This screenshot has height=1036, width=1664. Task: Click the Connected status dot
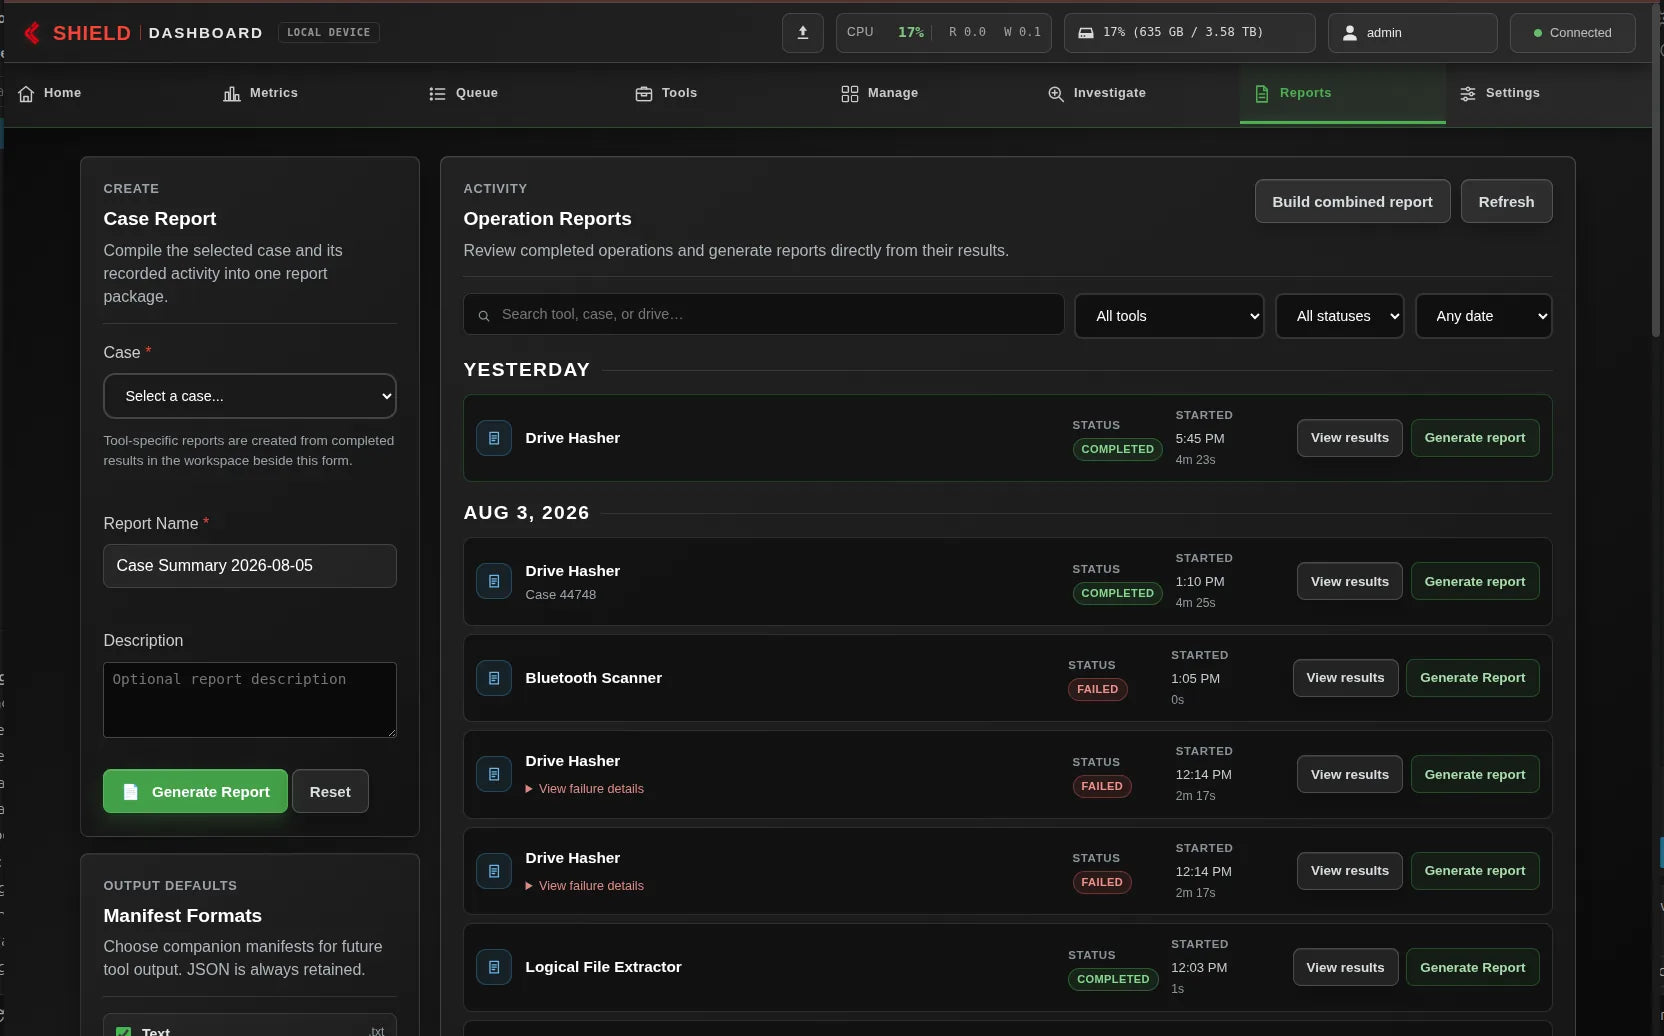pyautogui.click(x=1538, y=33)
